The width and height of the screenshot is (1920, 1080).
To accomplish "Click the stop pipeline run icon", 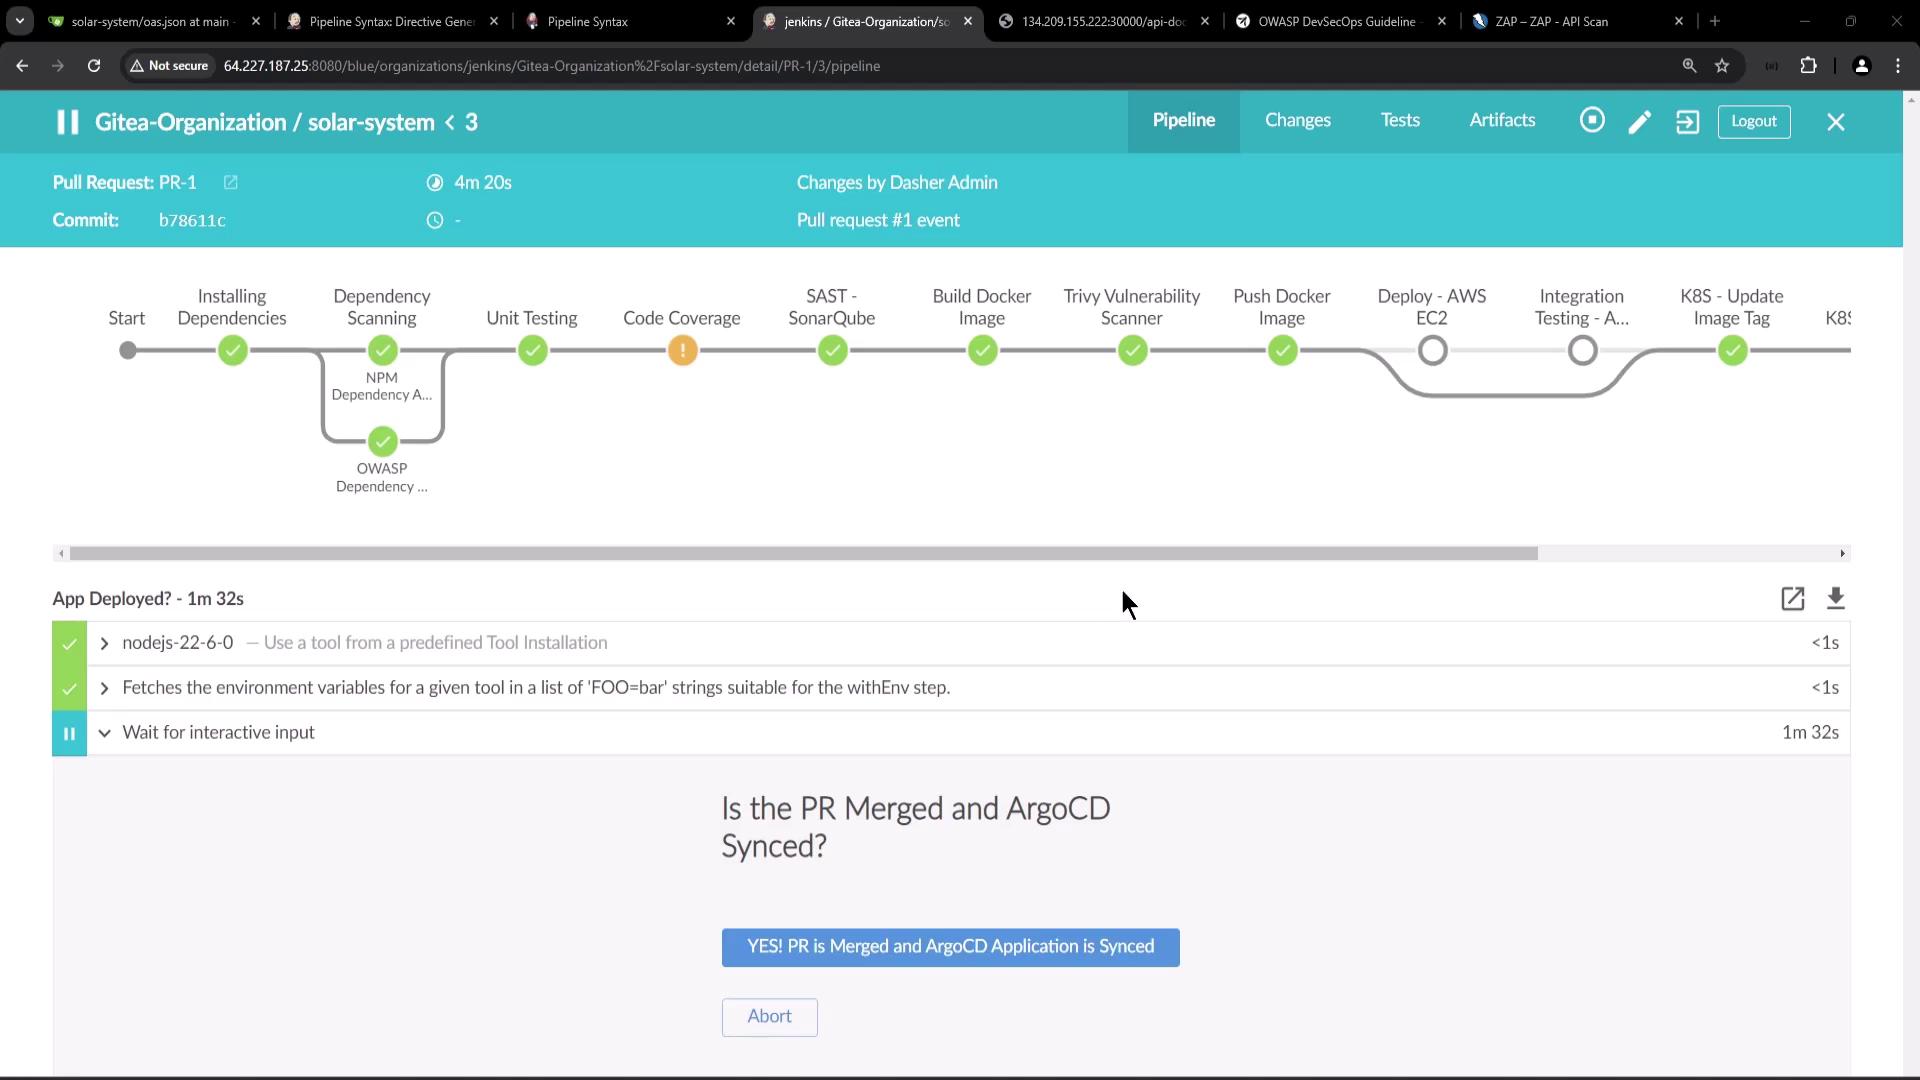I will tap(1592, 121).
